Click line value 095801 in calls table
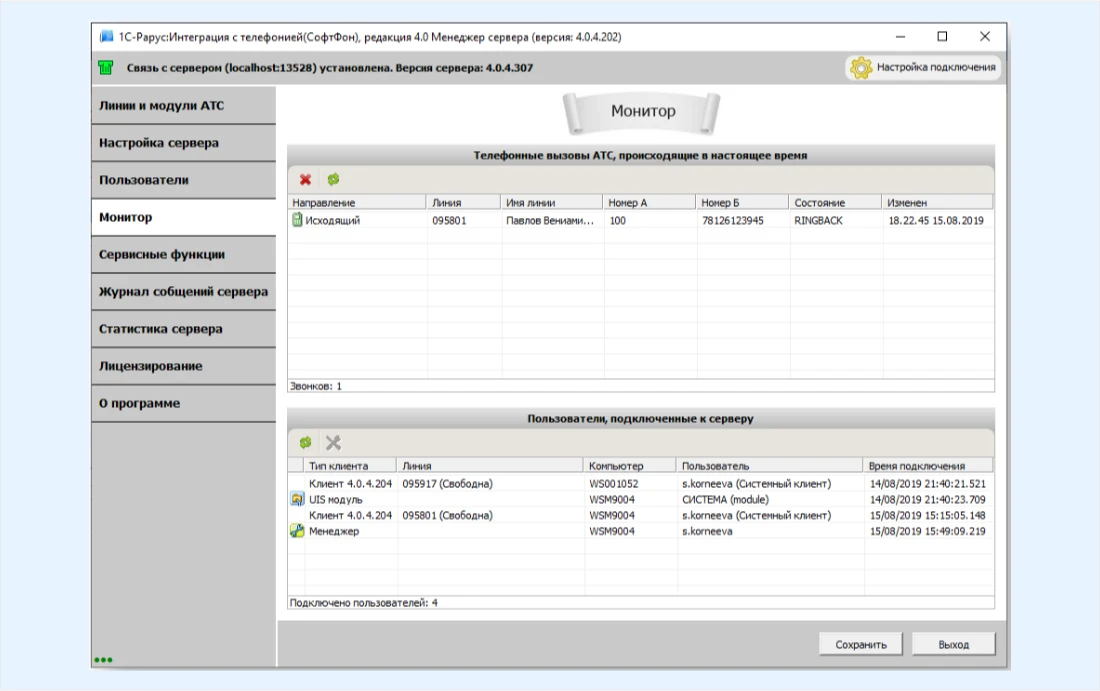This screenshot has height=691, width=1100. point(449,220)
